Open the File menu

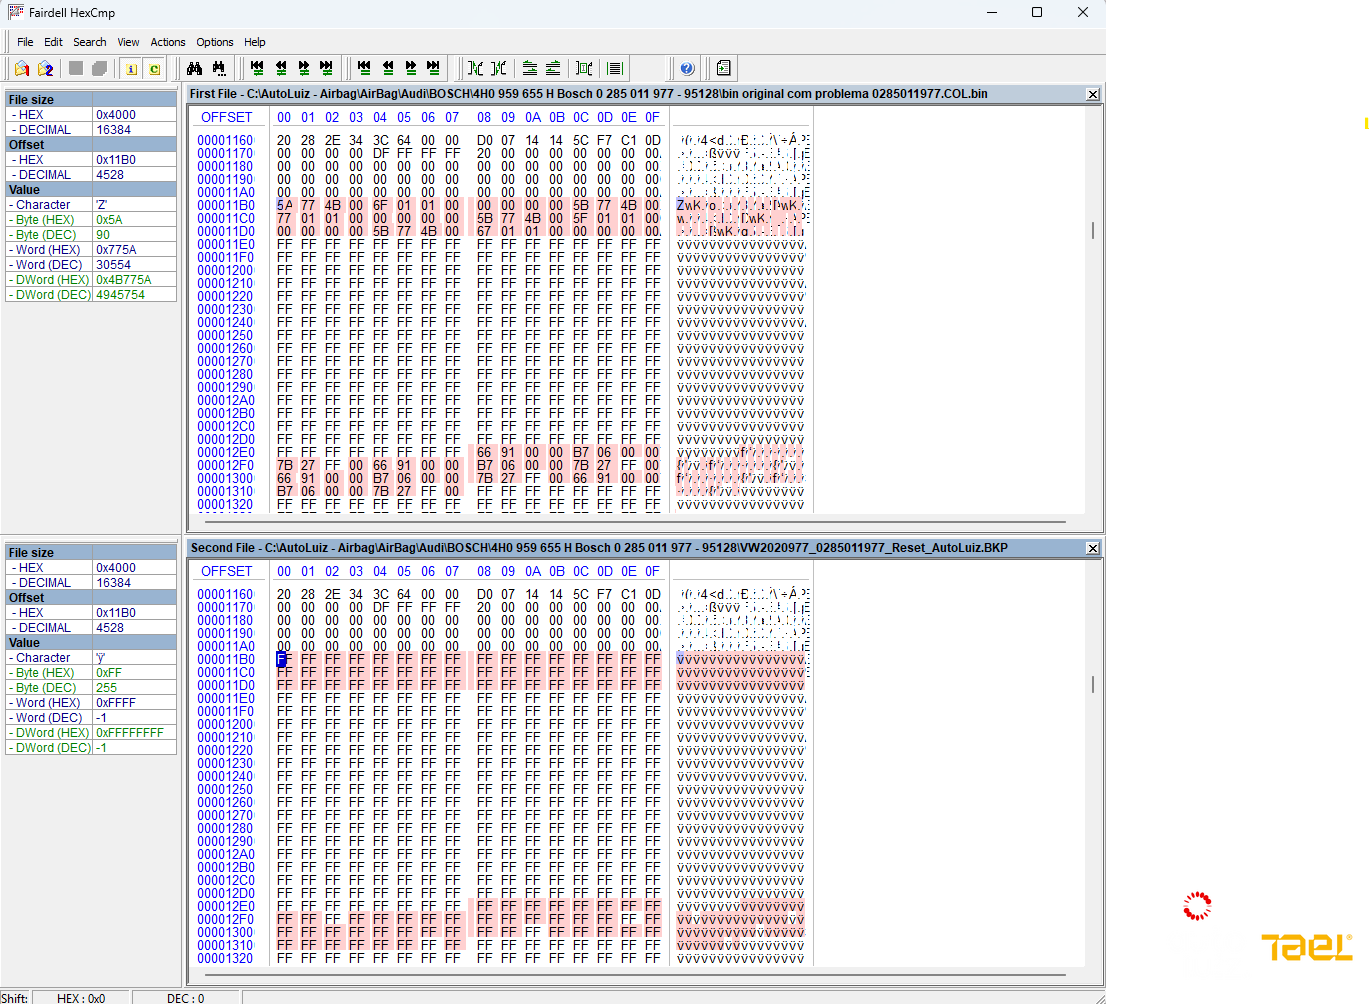tap(25, 42)
